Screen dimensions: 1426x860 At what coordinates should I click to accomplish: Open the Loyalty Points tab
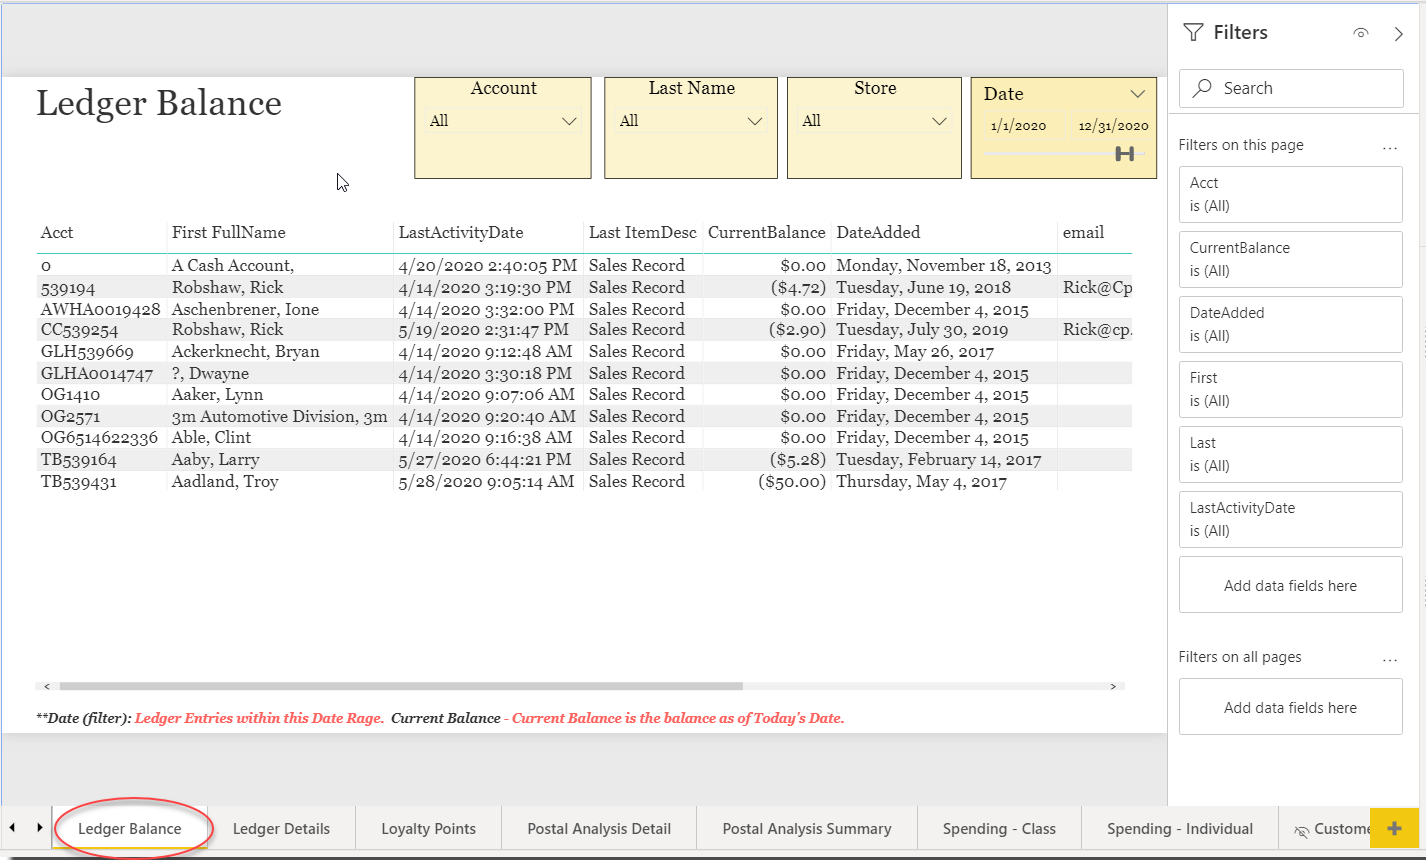pyautogui.click(x=428, y=828)
